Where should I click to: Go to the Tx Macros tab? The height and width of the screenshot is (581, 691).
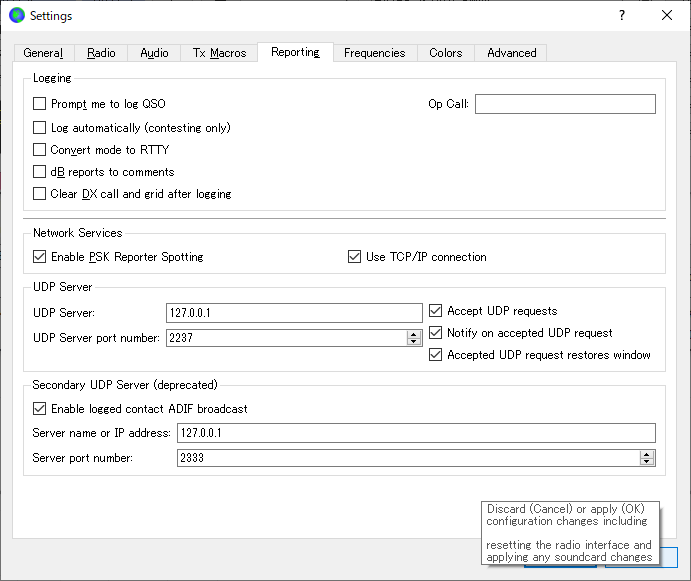[219, 53]
